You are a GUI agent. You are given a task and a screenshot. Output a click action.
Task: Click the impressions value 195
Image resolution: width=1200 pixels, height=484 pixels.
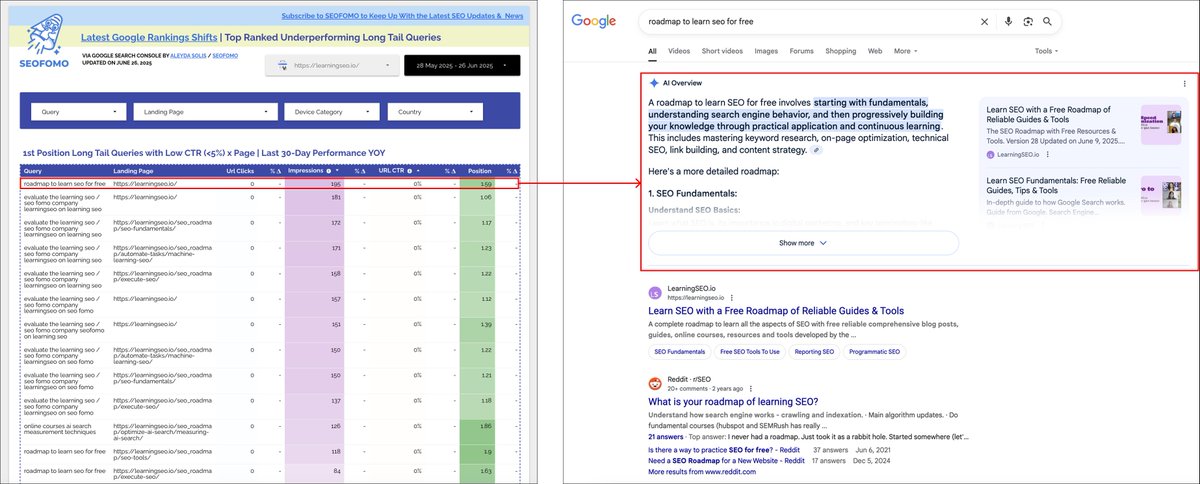tap(336, 183)
